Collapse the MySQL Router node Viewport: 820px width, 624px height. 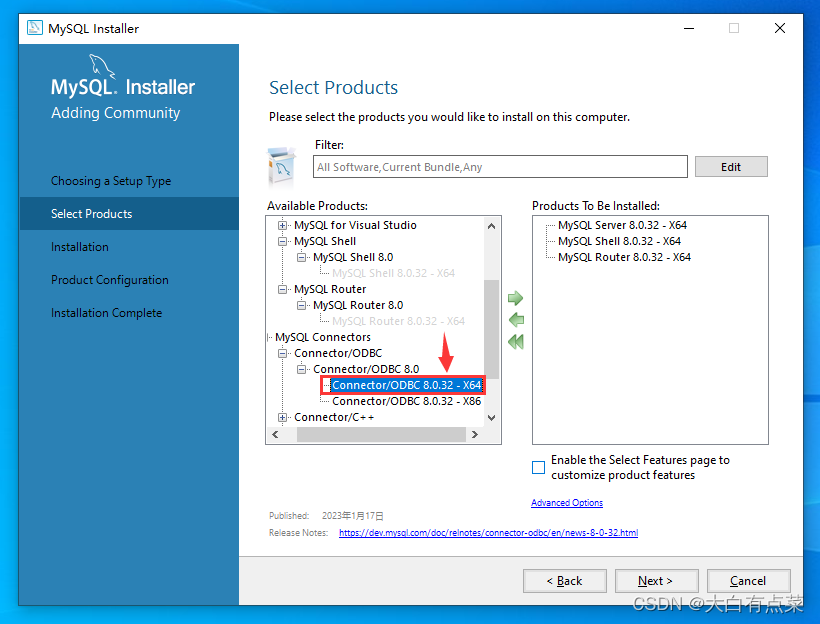pyautogui.click(x=282, y=289)
